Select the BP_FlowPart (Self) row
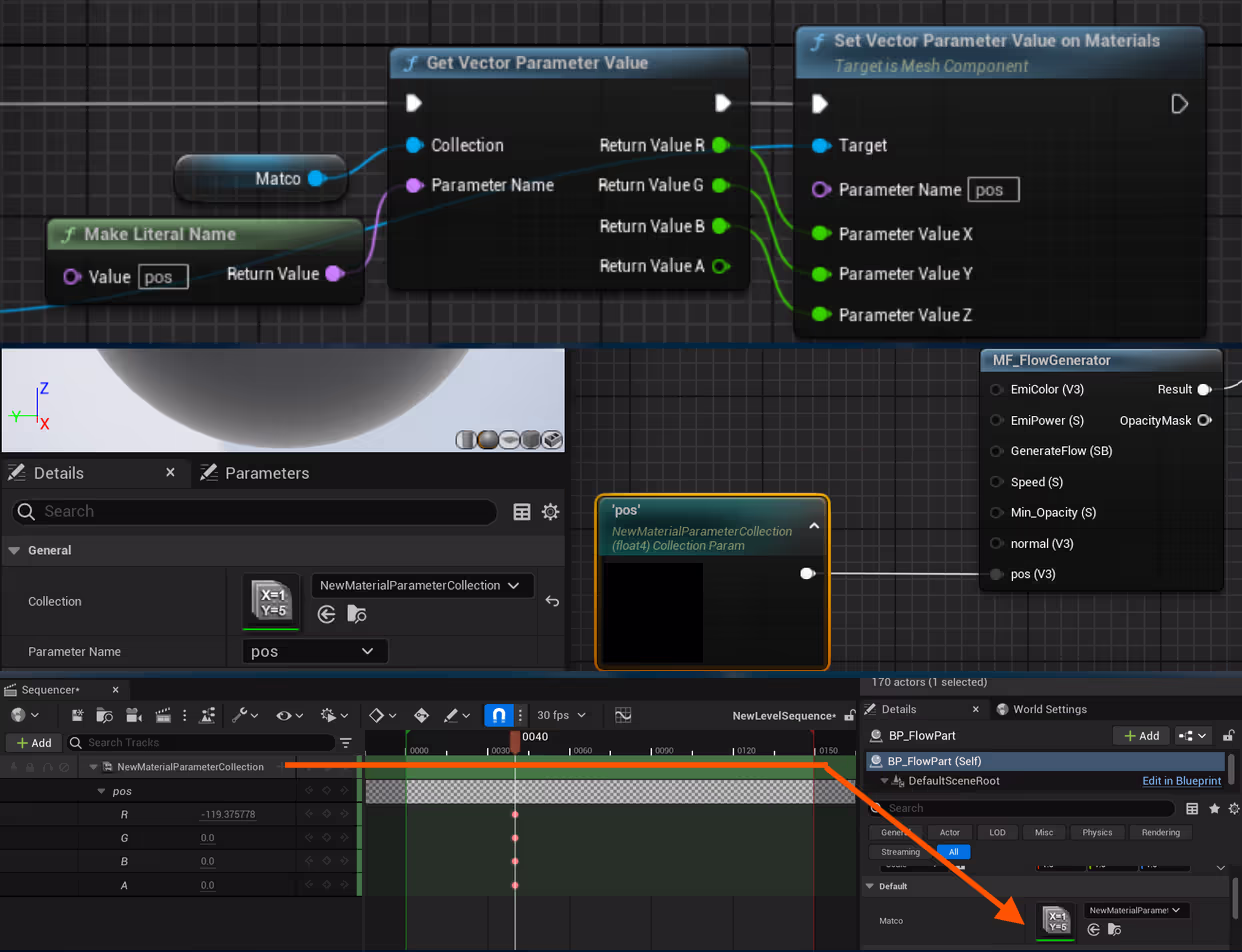 (x=1046, y=761)
